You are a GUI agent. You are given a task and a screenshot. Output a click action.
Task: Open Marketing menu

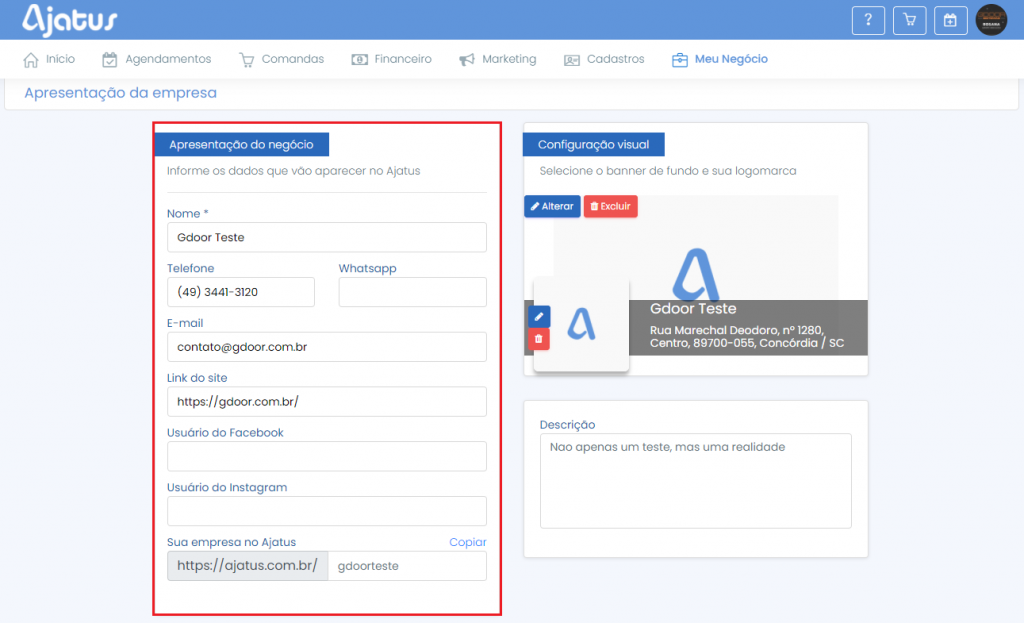tap(509, 59)
